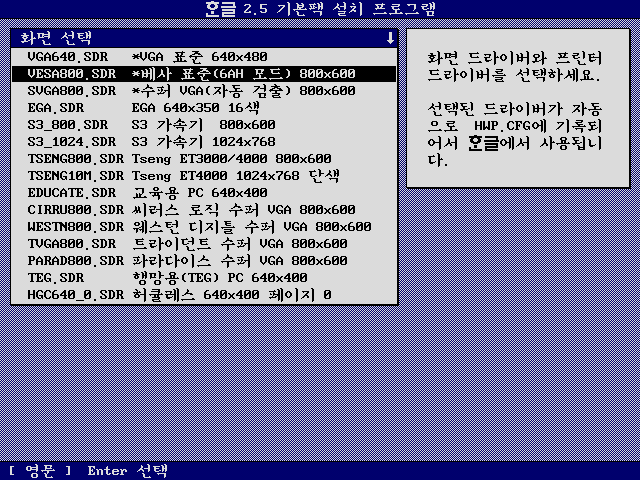Click the Enter 선택 status hint
This screenshot has height=480, width=640.
tap(127, 471)
